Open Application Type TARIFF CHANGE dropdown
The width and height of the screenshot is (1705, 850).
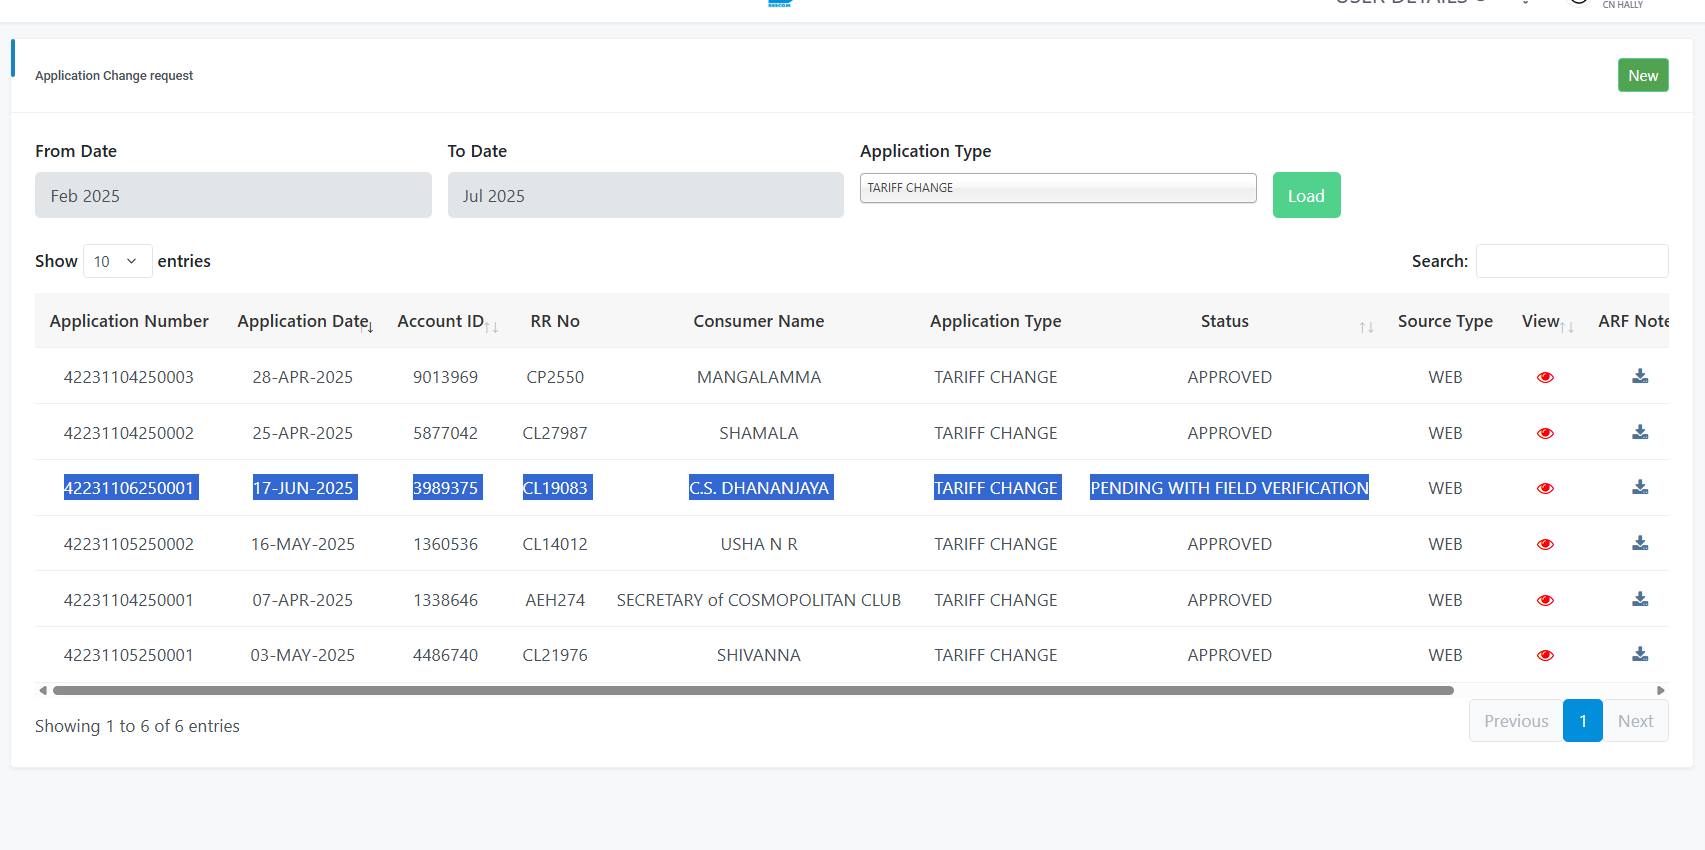(x=1058, y=188)
